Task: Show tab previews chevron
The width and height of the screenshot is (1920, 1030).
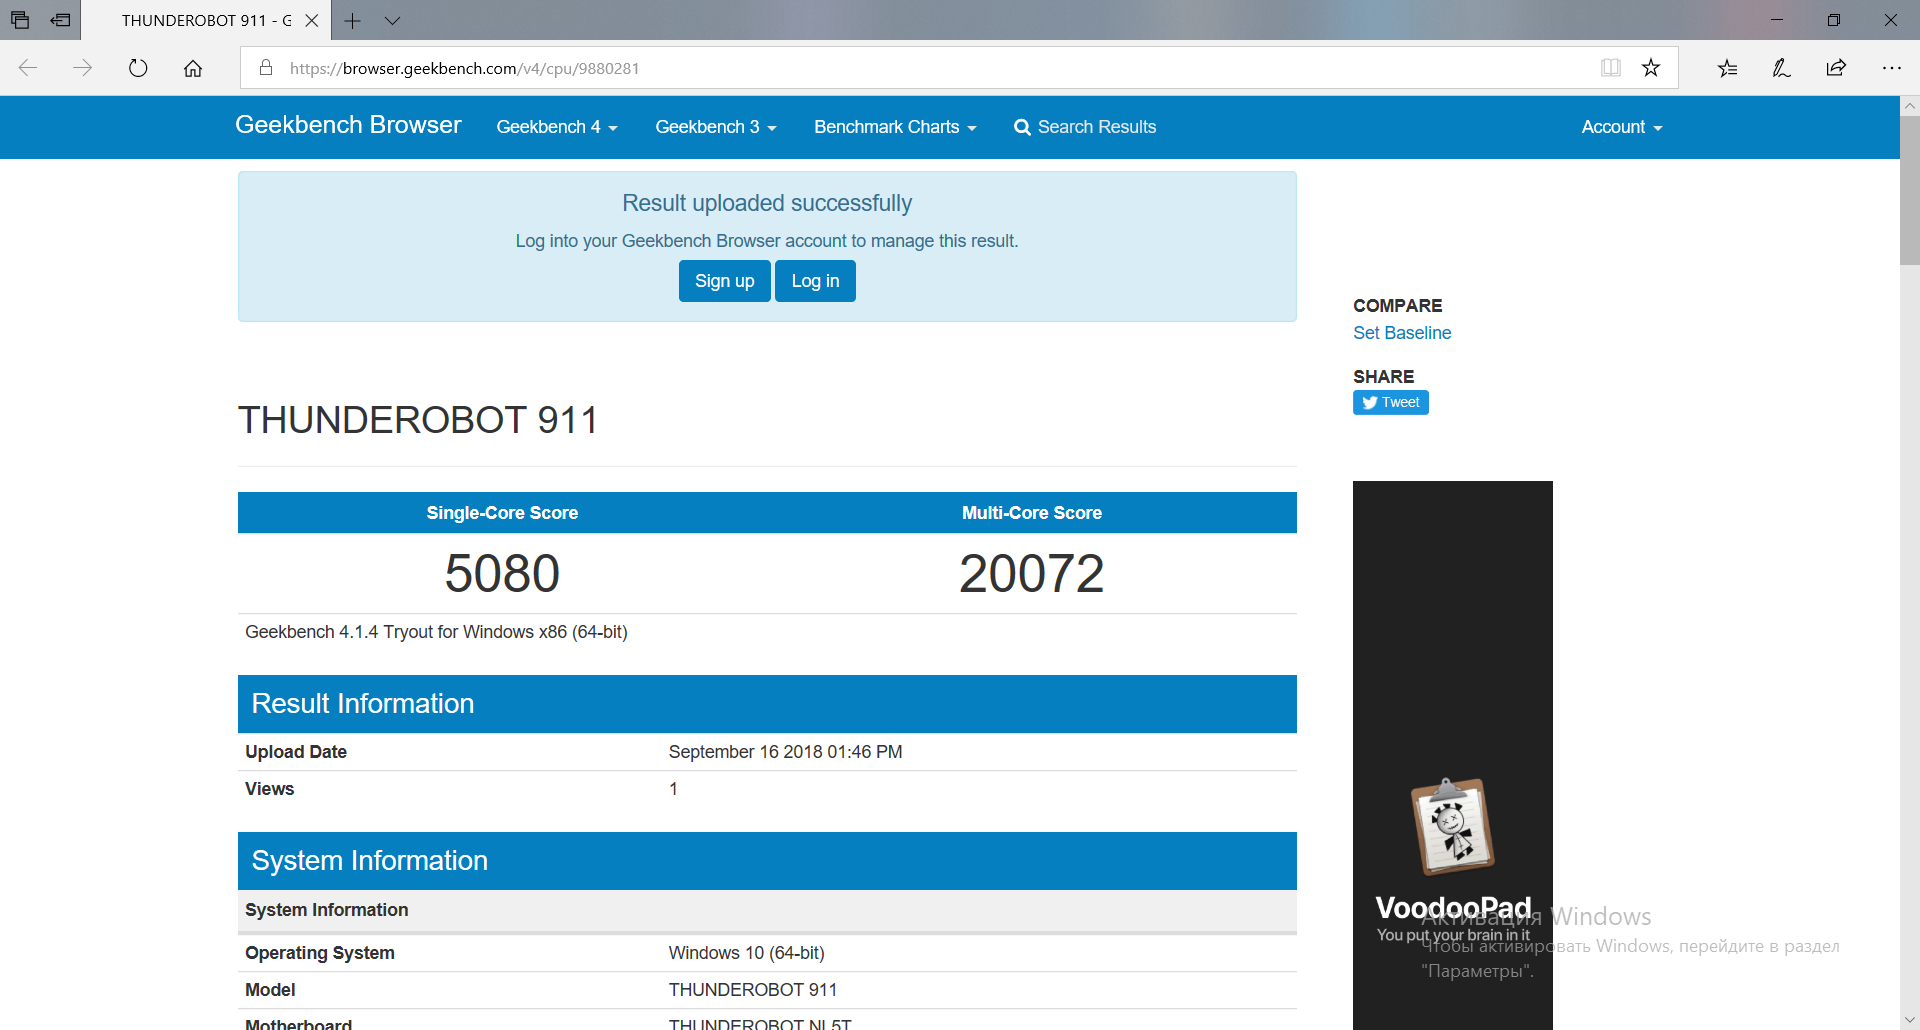Action: tap(392, 20)
